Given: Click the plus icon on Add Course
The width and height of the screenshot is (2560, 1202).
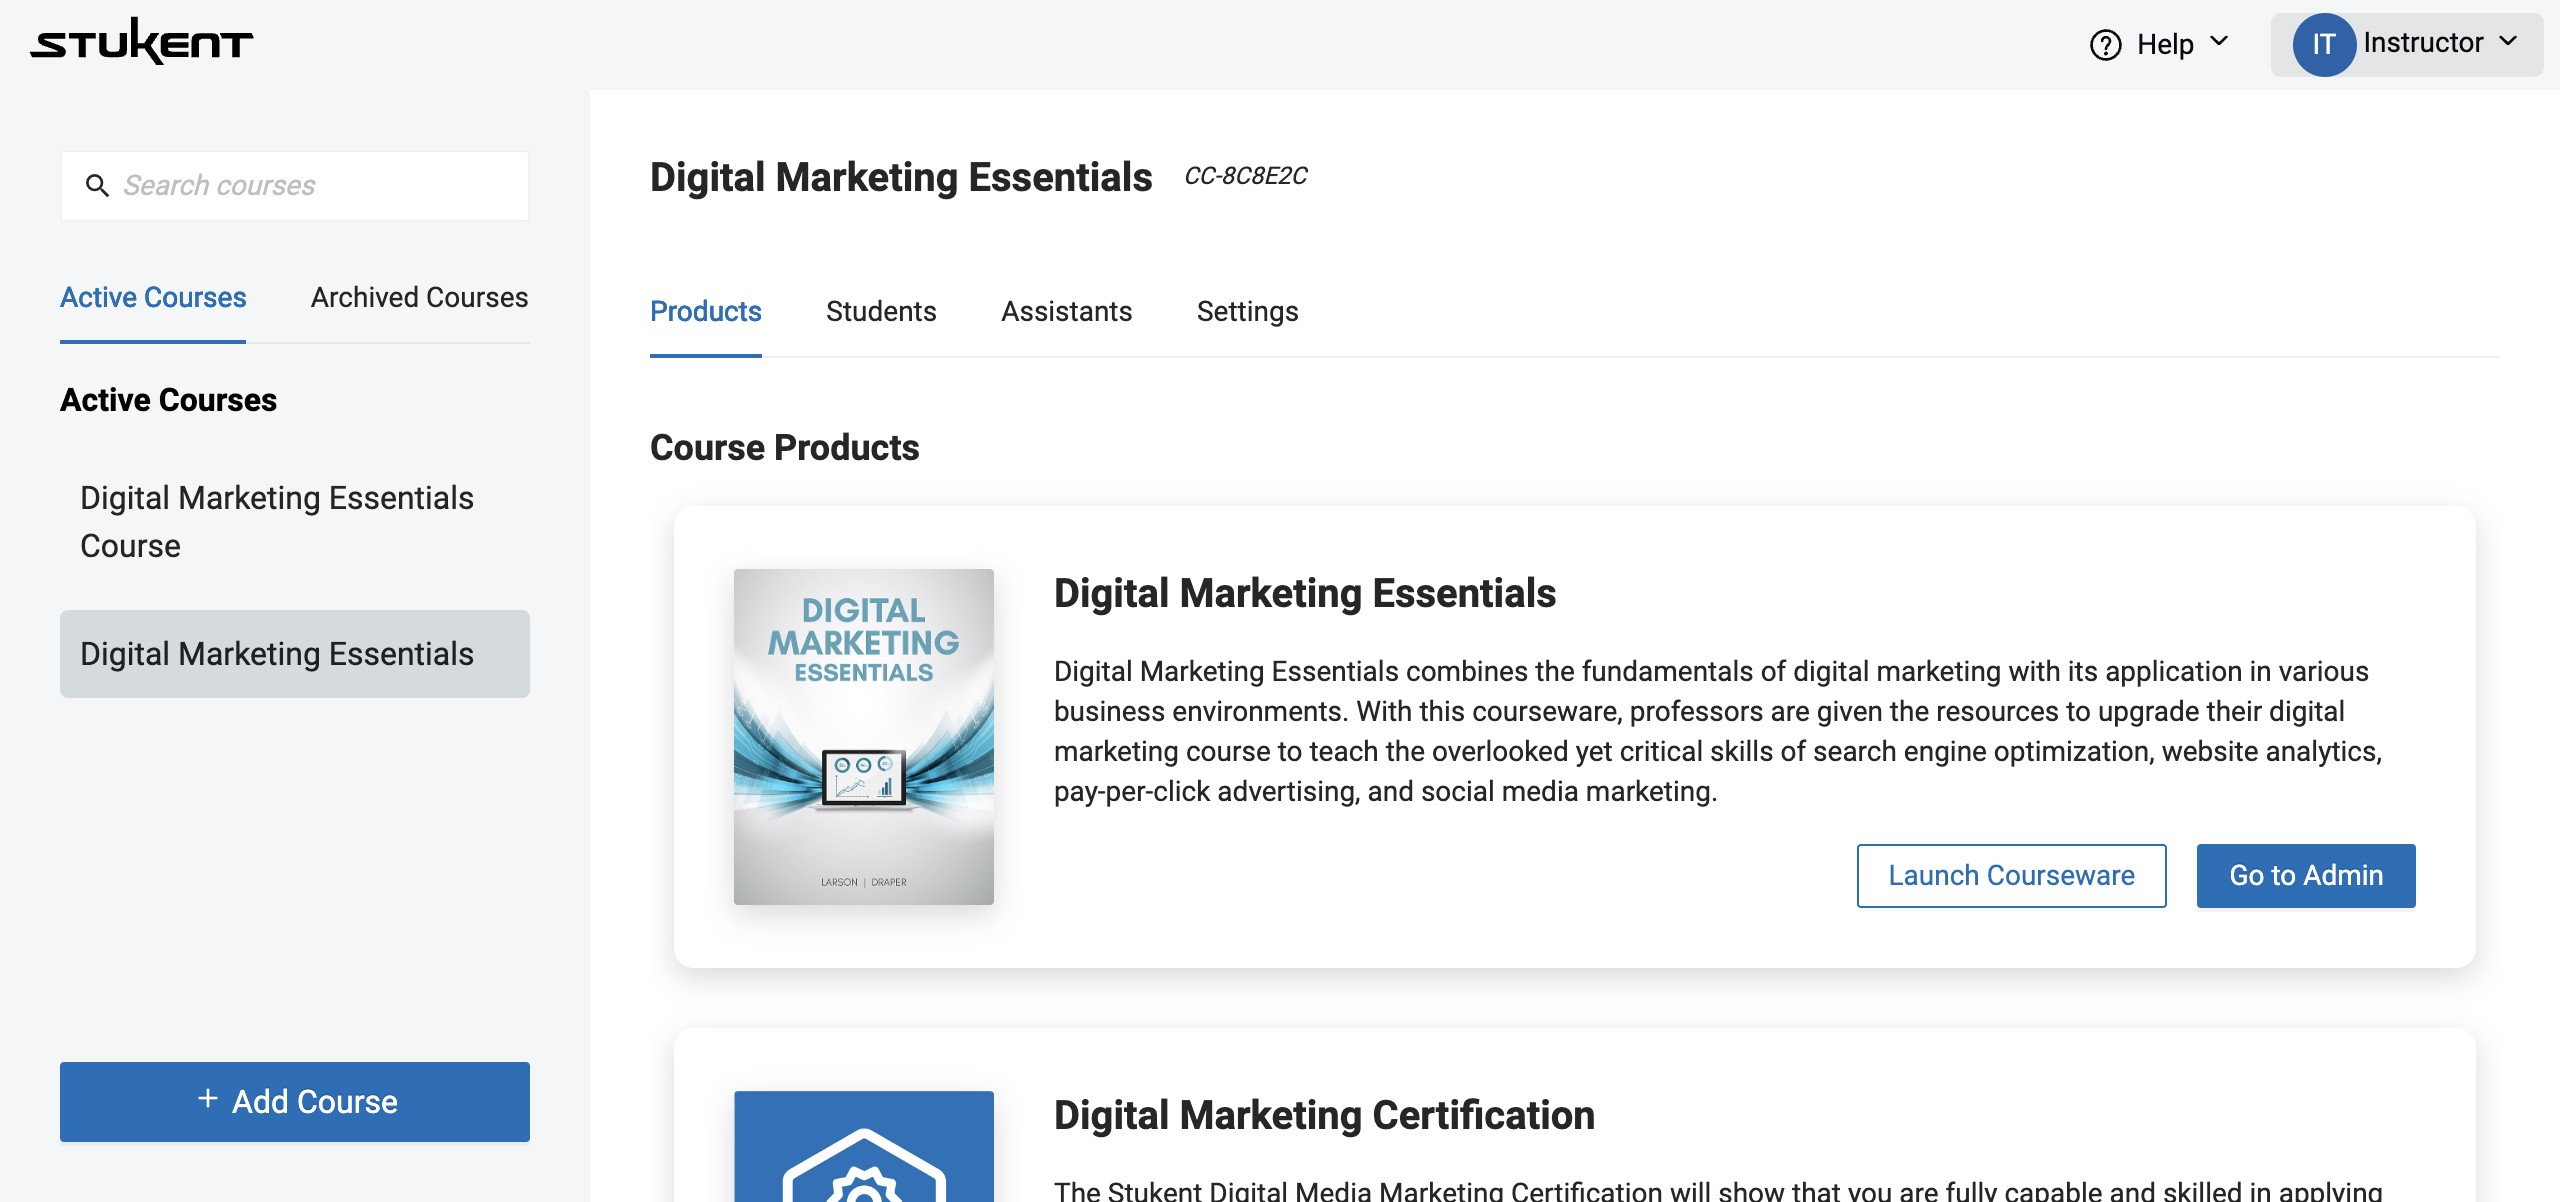Looking at the screenshot, I should 208,1099.
